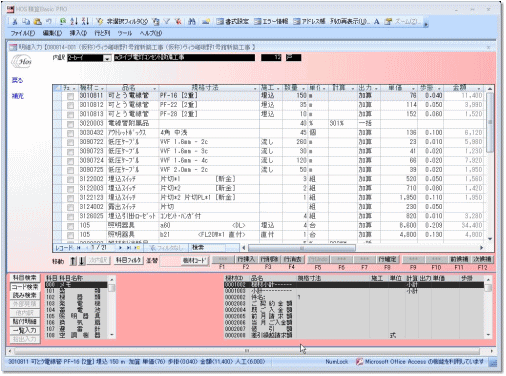Open the 挿入 menu
The height and width of the screenshot is (376, 506).
click(78, 33)
